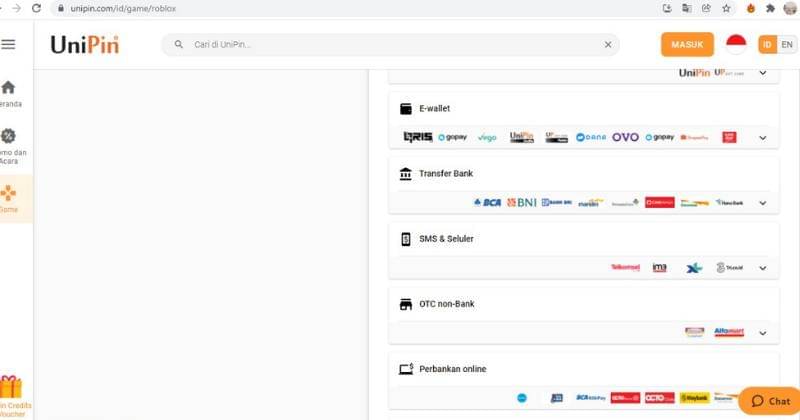Clear the search field with X
Viewport: 800px width, 420px height.
tap(608, 45)
